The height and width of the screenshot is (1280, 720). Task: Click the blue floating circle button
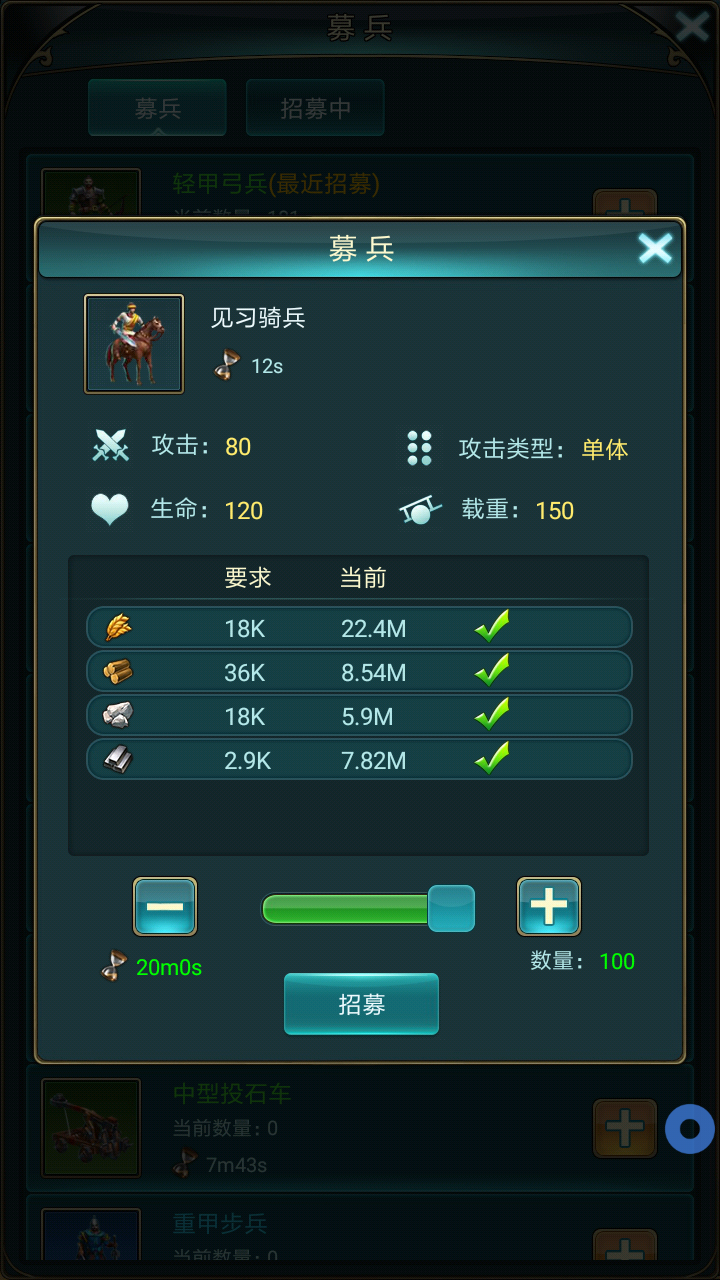(690, 1129)
